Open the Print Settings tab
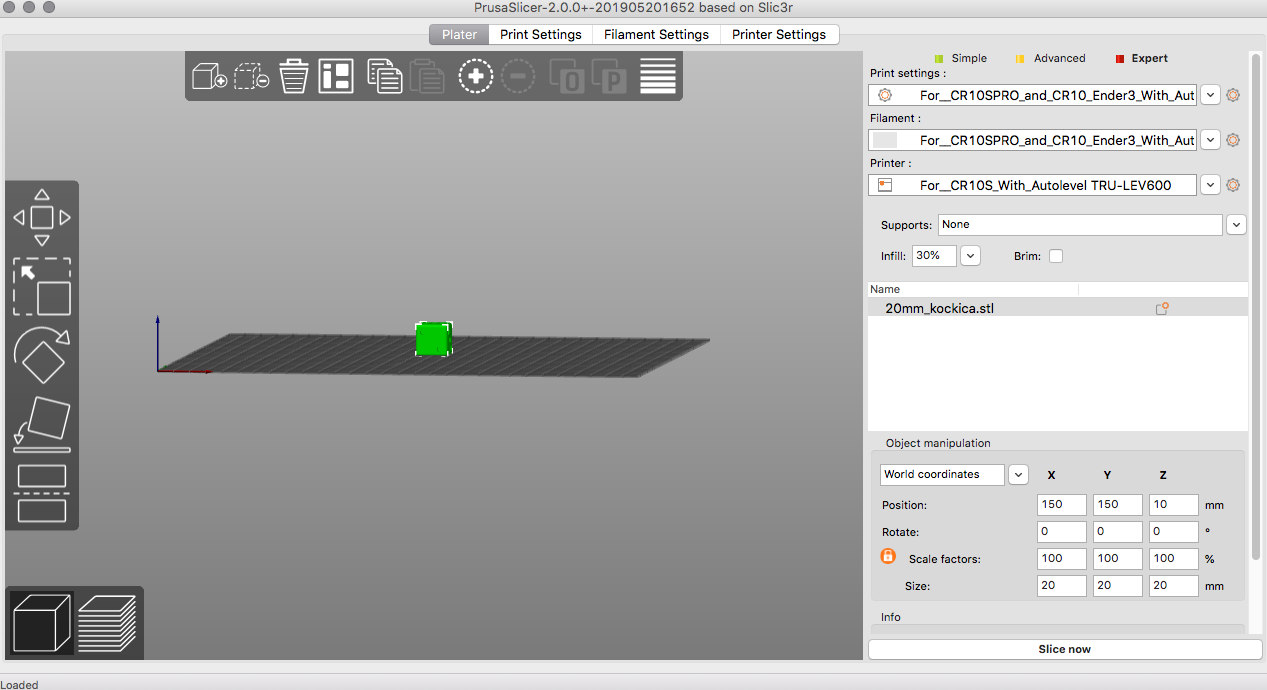 click(541, 34)
